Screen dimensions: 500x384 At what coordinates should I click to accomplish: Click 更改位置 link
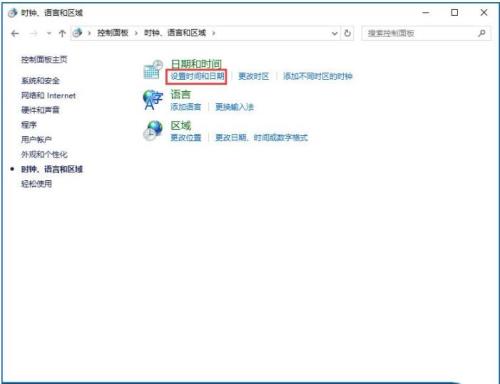186,137
